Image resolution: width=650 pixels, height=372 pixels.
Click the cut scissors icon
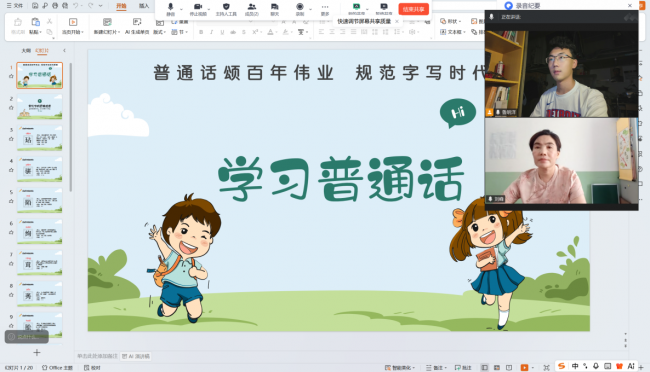(49, 21)
